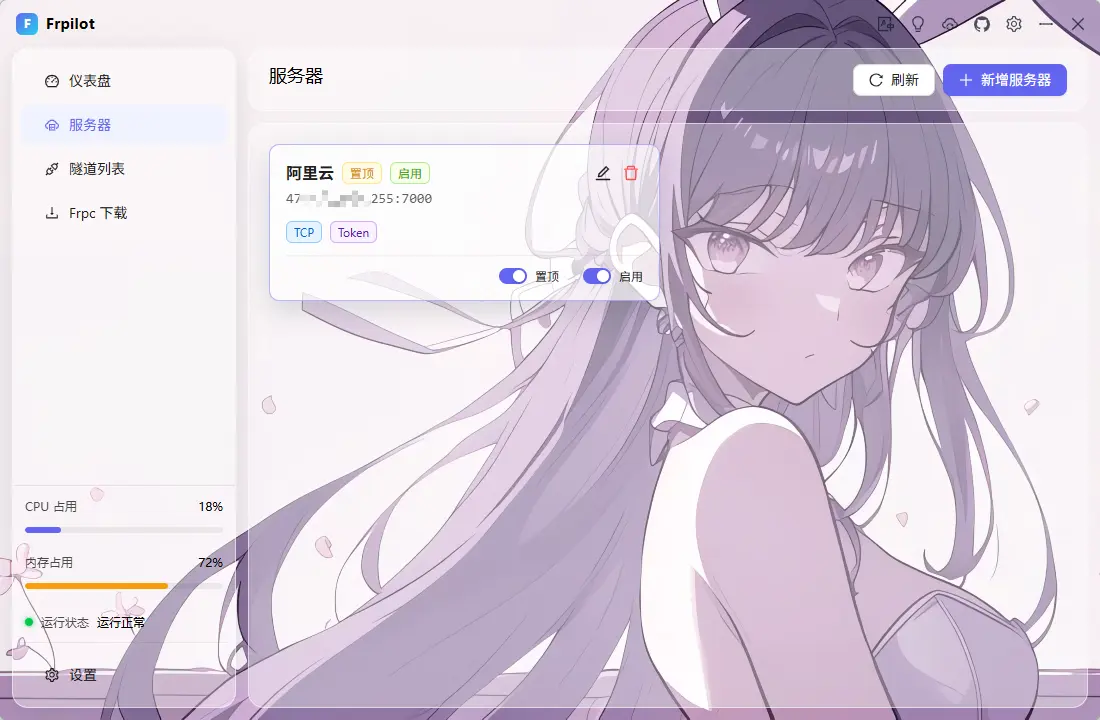Open the language translation icon in title bar
Viewport: 1100px width, 720px height.
886,24
